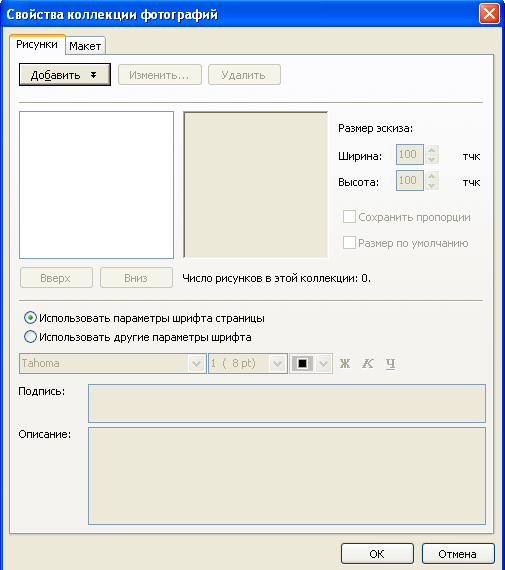Open the font color dropdown arrow
This screenshot has height=570, width=505.
(x=323, y=363)
